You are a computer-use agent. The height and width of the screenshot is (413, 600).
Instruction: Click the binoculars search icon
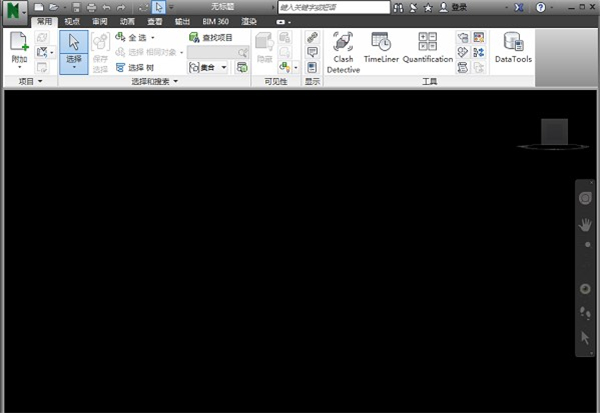(x=398, y=7)
